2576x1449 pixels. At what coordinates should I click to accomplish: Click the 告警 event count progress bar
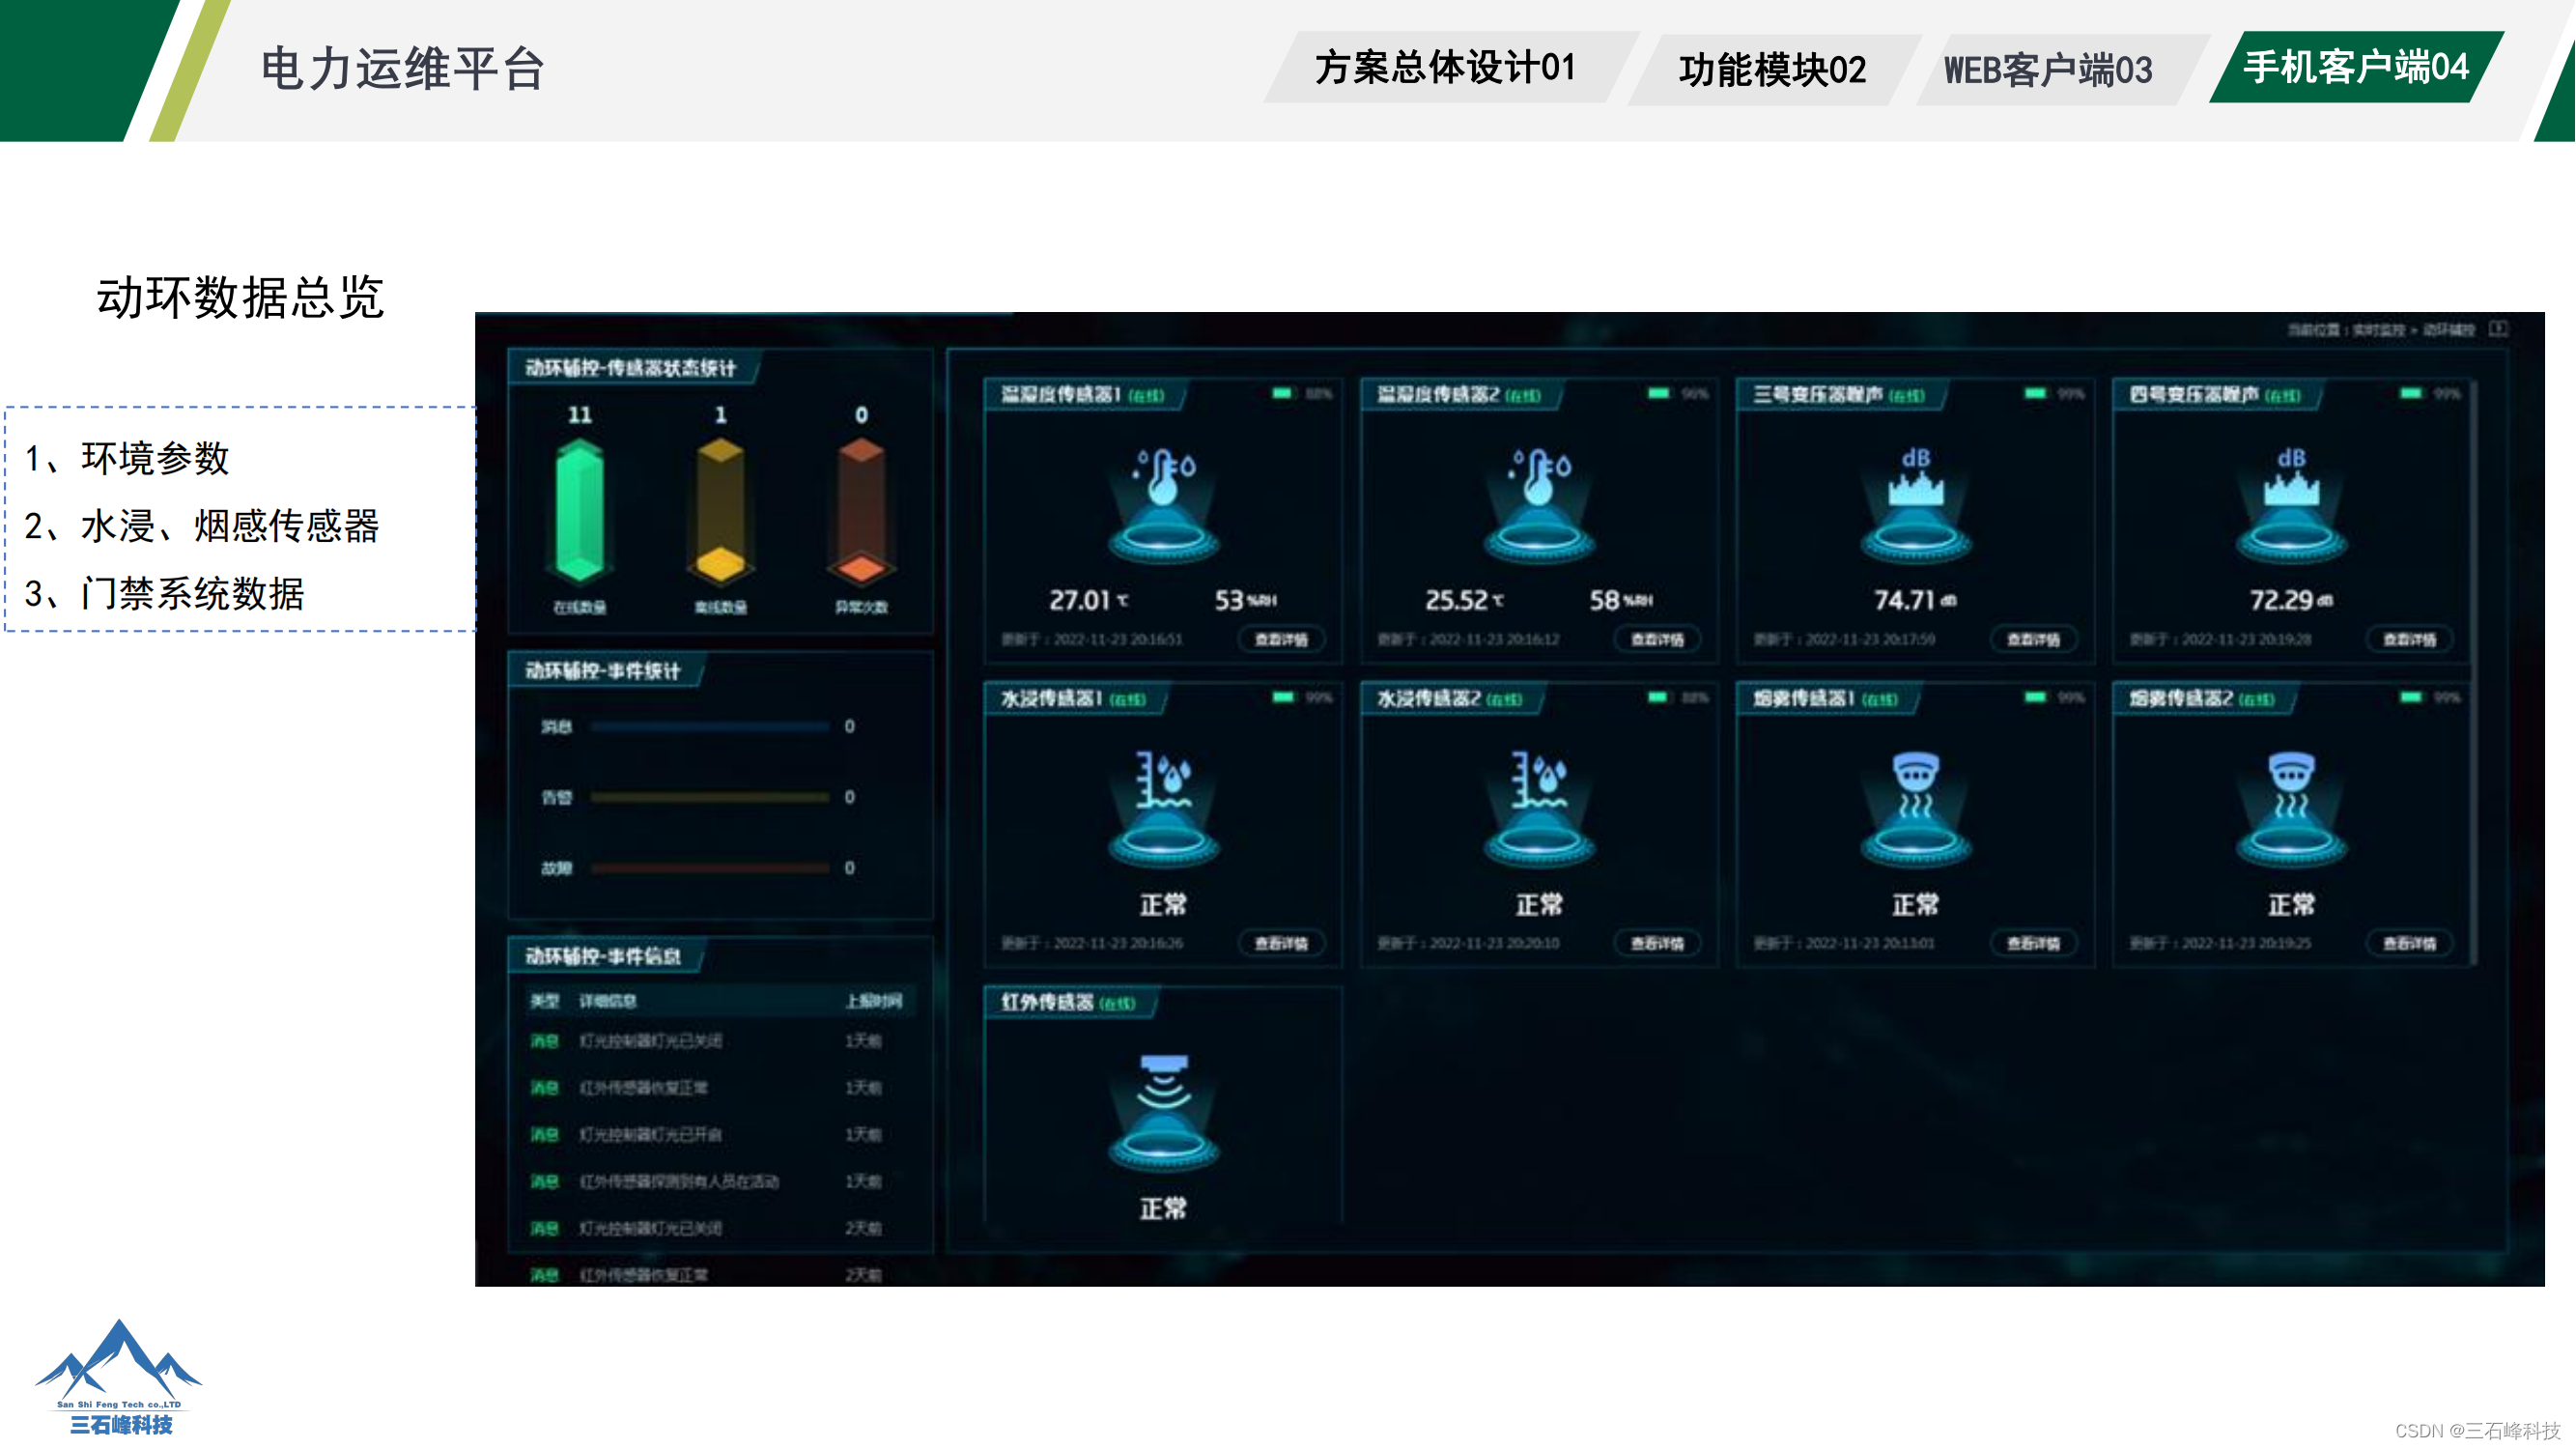click(x=710, y=797)
